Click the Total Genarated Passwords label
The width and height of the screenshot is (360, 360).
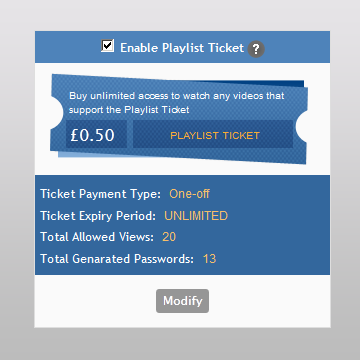pyautogui.click(x=117, y=259)
